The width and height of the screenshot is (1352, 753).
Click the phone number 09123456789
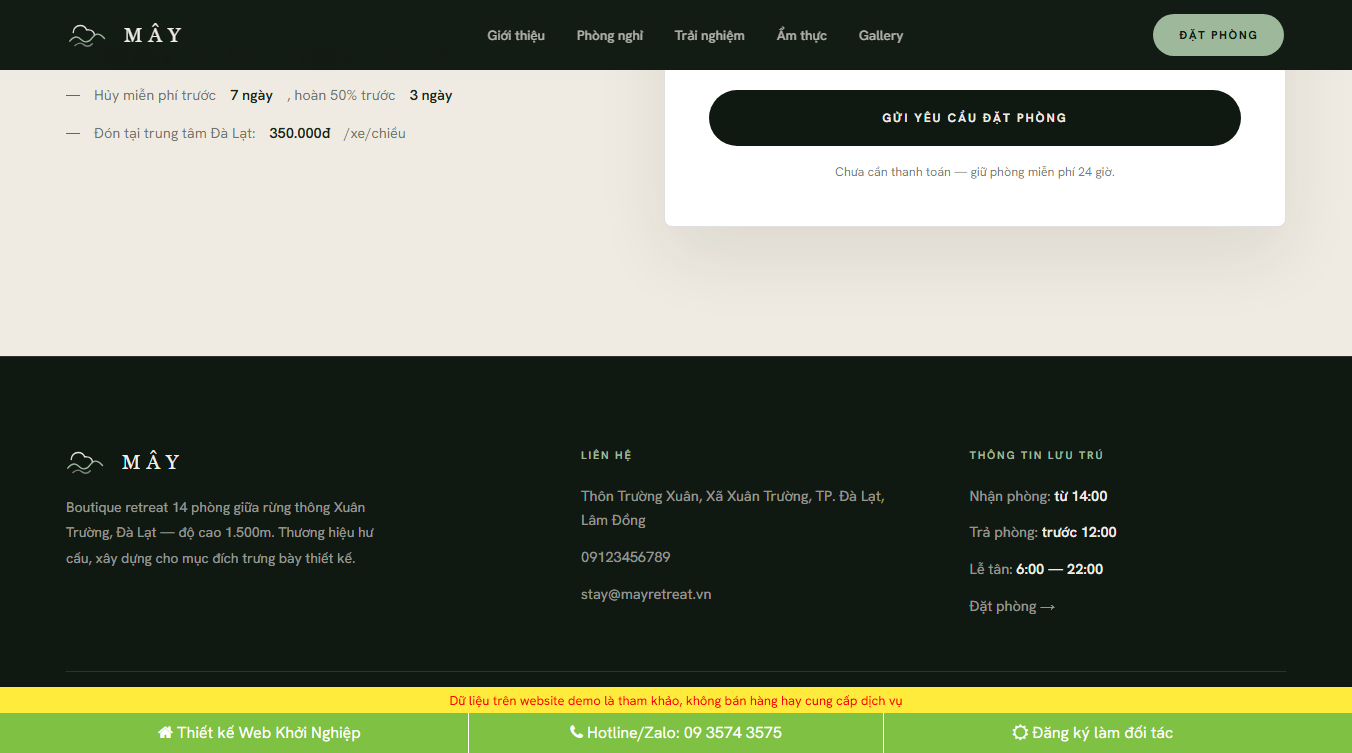click(626, 557)
